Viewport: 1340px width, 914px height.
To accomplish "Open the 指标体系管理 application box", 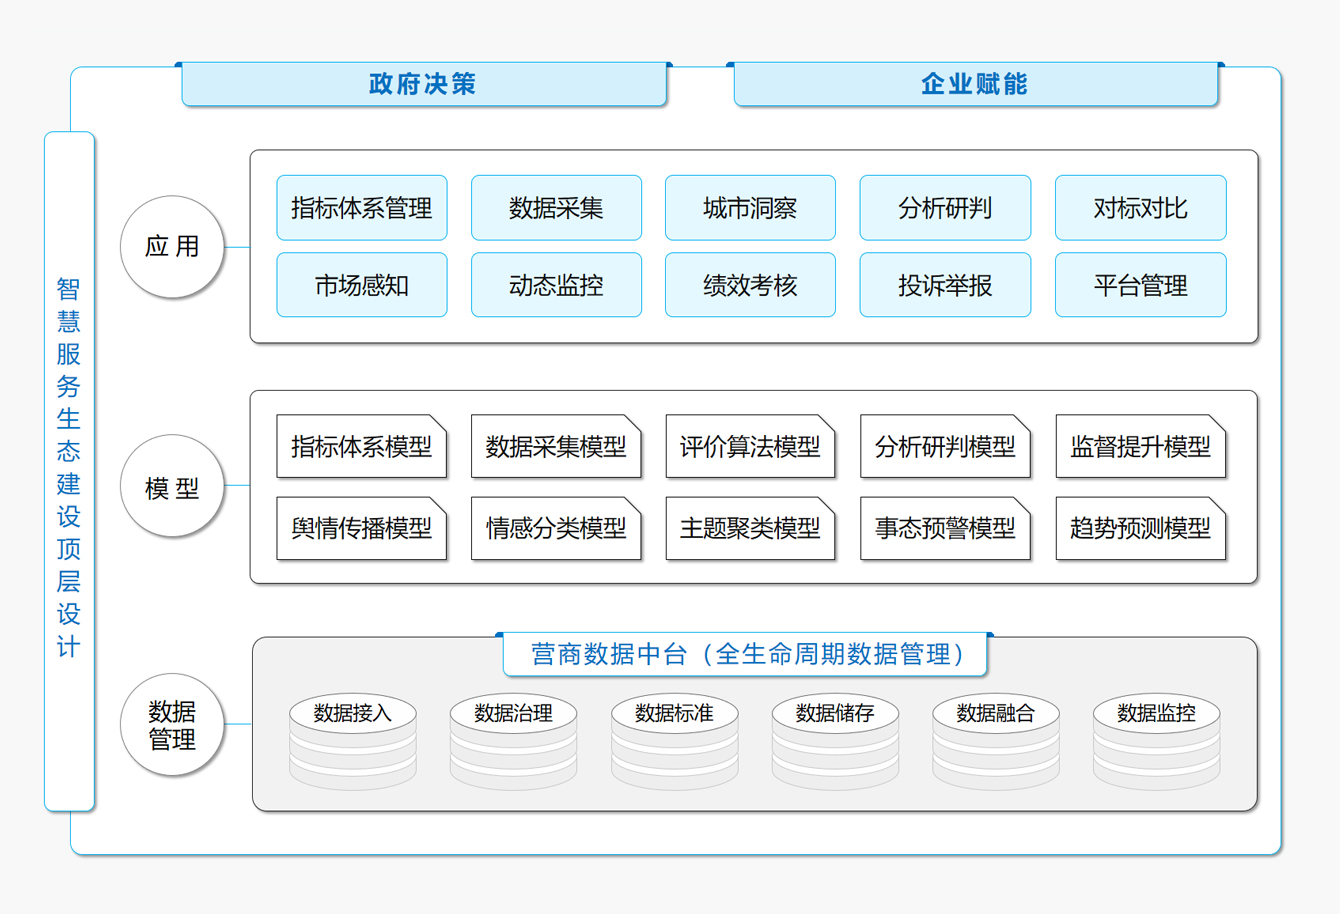I will 362,208.
